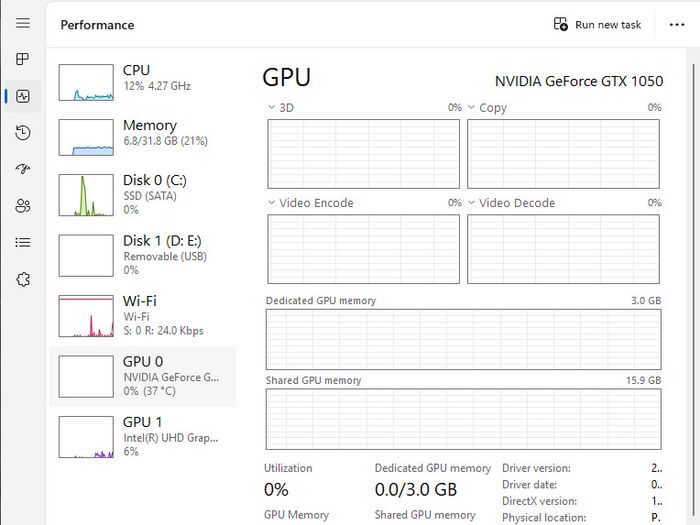Image resolution: width=700 pixels, height=525 pixels.
Task: Select the CPU performance item
Action: point(143,83)
